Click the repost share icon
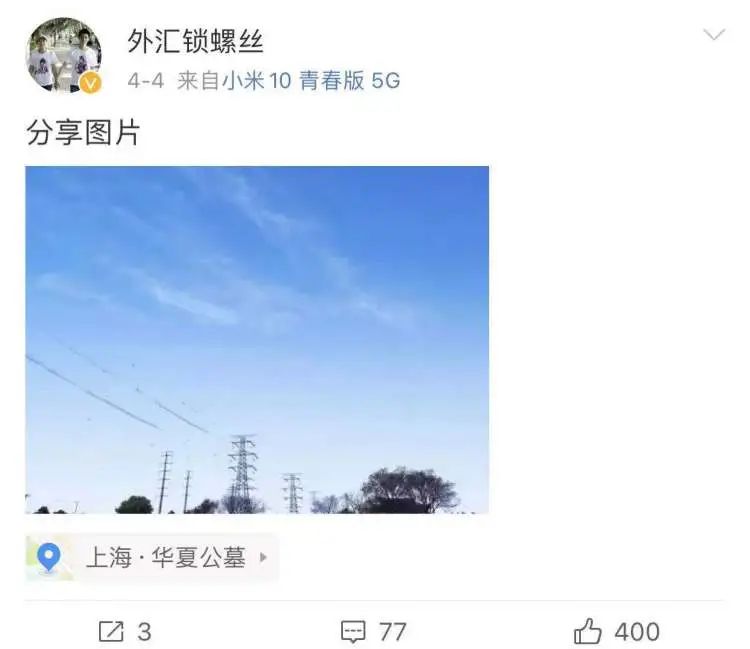This screenshot has height=649, width=750. point(111,631)
